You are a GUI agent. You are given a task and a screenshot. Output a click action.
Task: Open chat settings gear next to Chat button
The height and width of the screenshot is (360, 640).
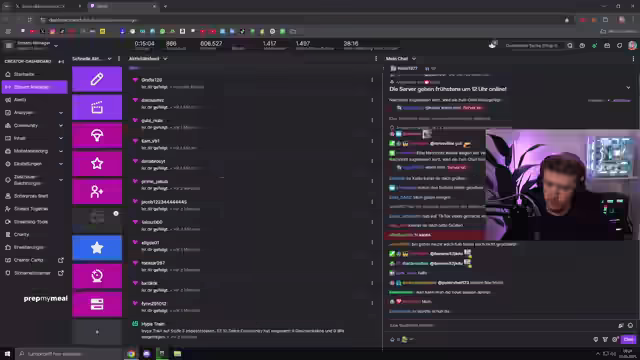pos(615,340)
